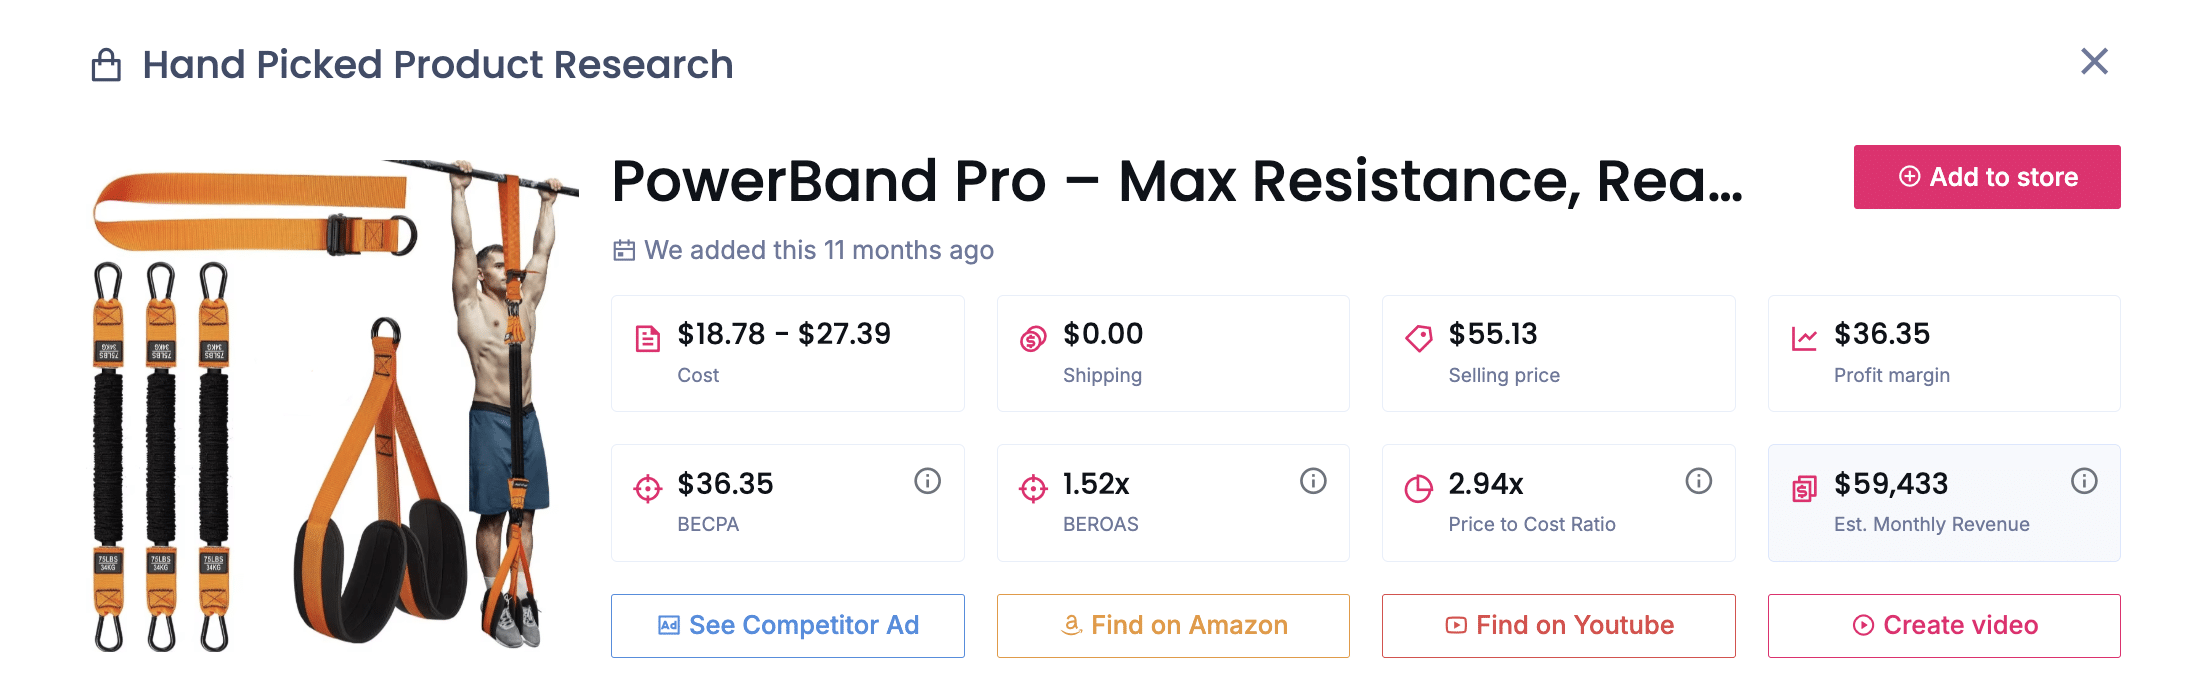Click the Price to Cost Ratio pie icon
Viewport: 2210px width, 682px height.
click(1418, 487)
